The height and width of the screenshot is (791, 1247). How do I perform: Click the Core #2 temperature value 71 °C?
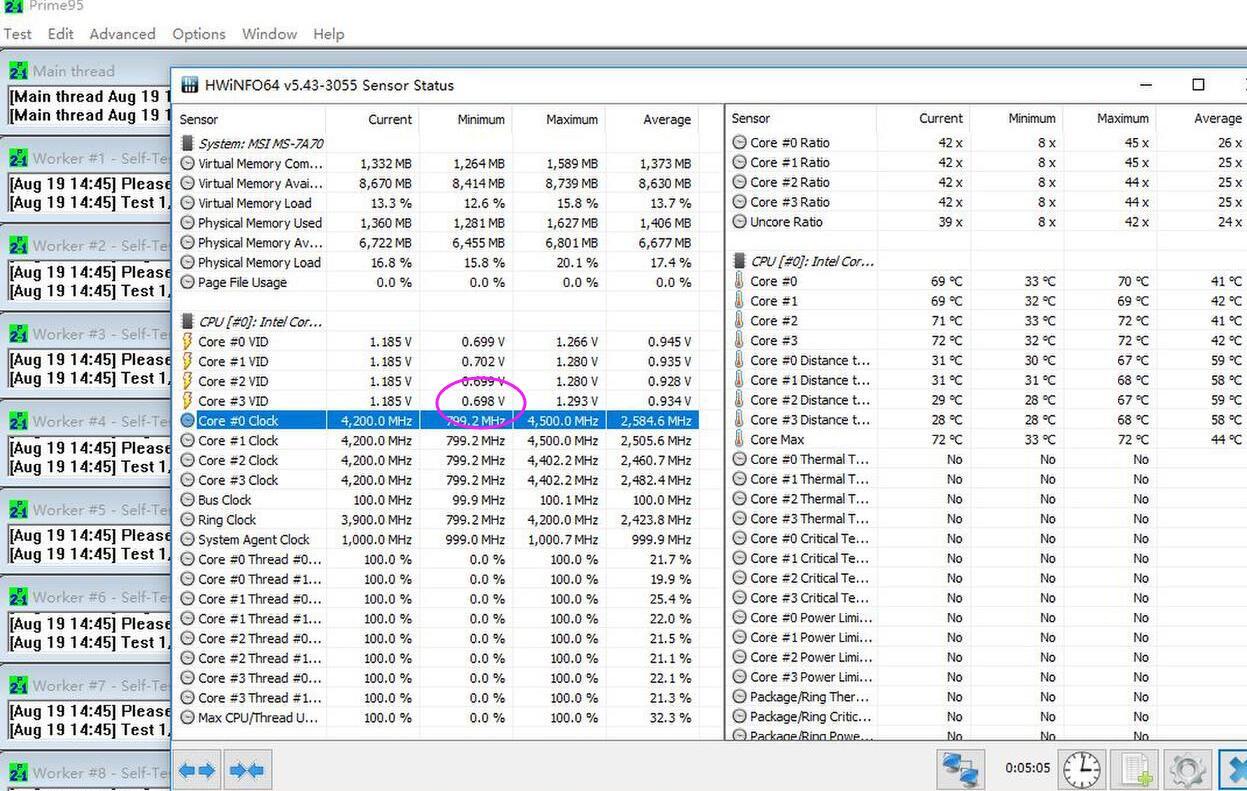946,321
